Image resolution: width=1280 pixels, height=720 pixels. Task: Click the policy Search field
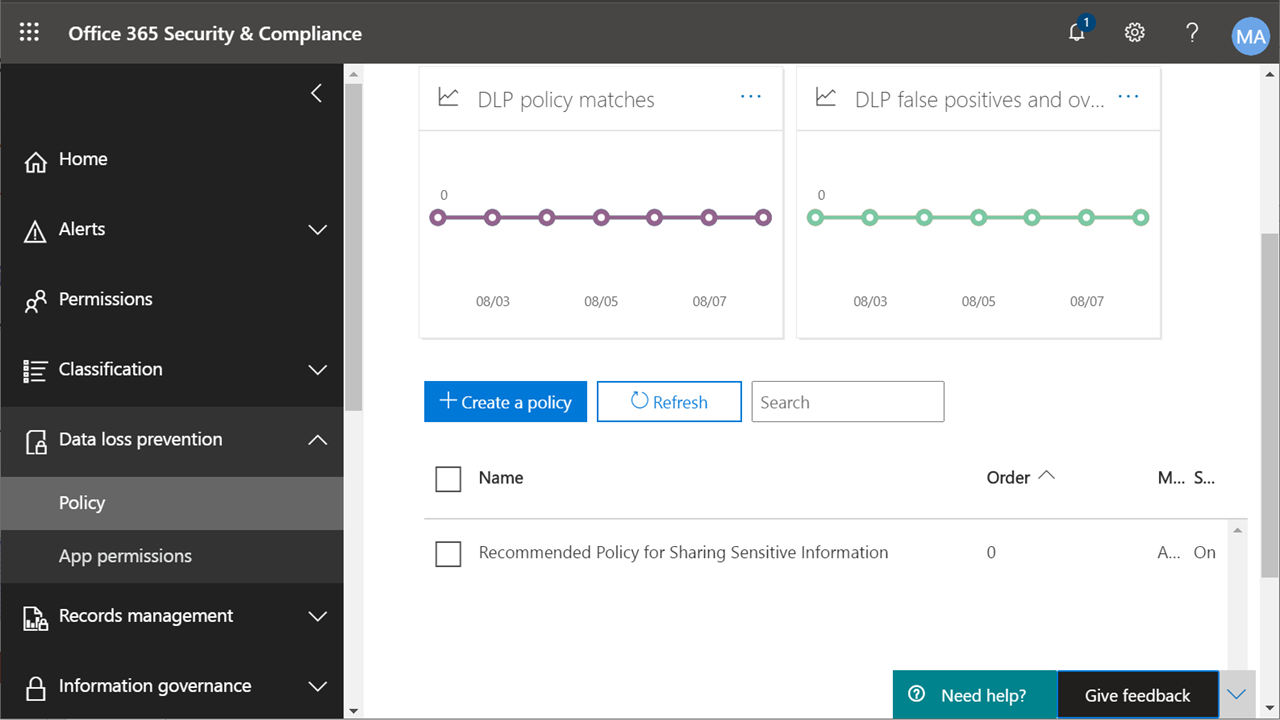[848, 402]
